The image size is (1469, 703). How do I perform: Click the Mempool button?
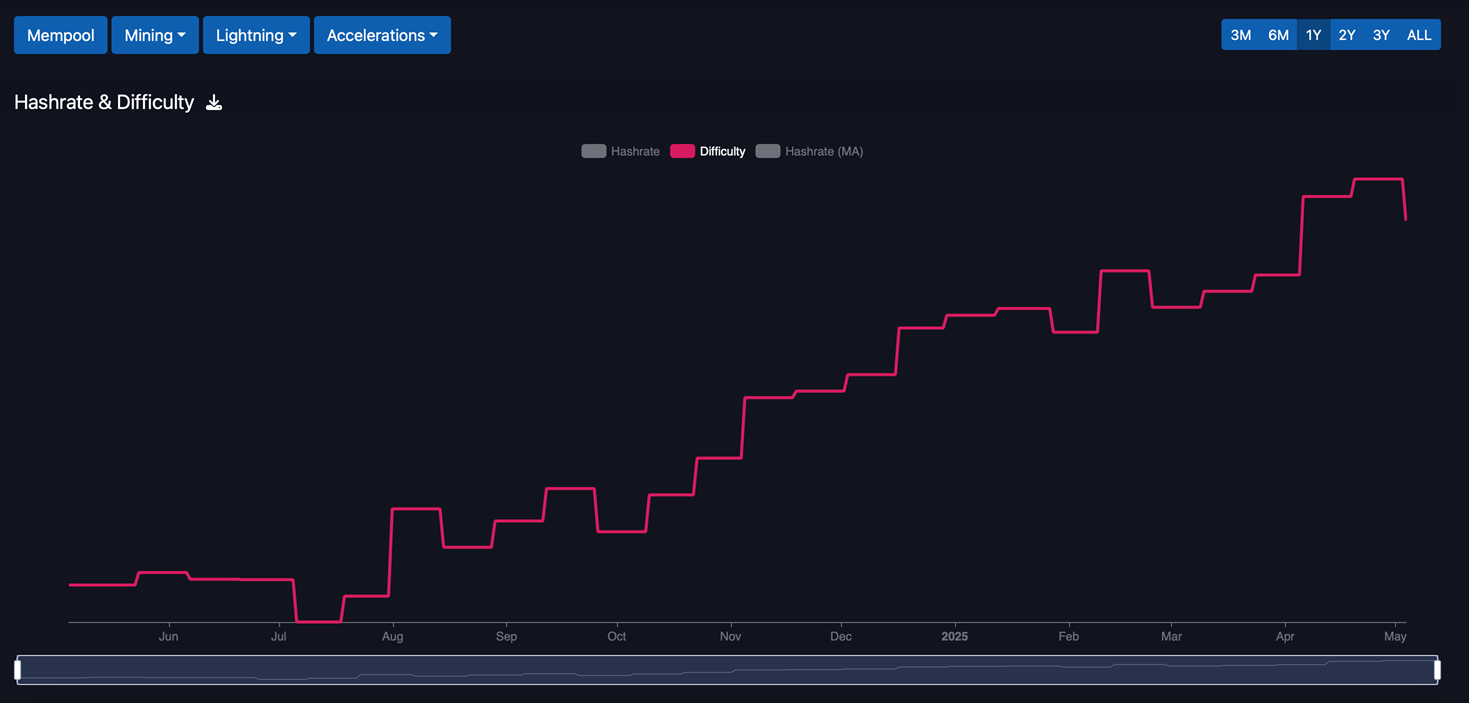coord(61,35)
